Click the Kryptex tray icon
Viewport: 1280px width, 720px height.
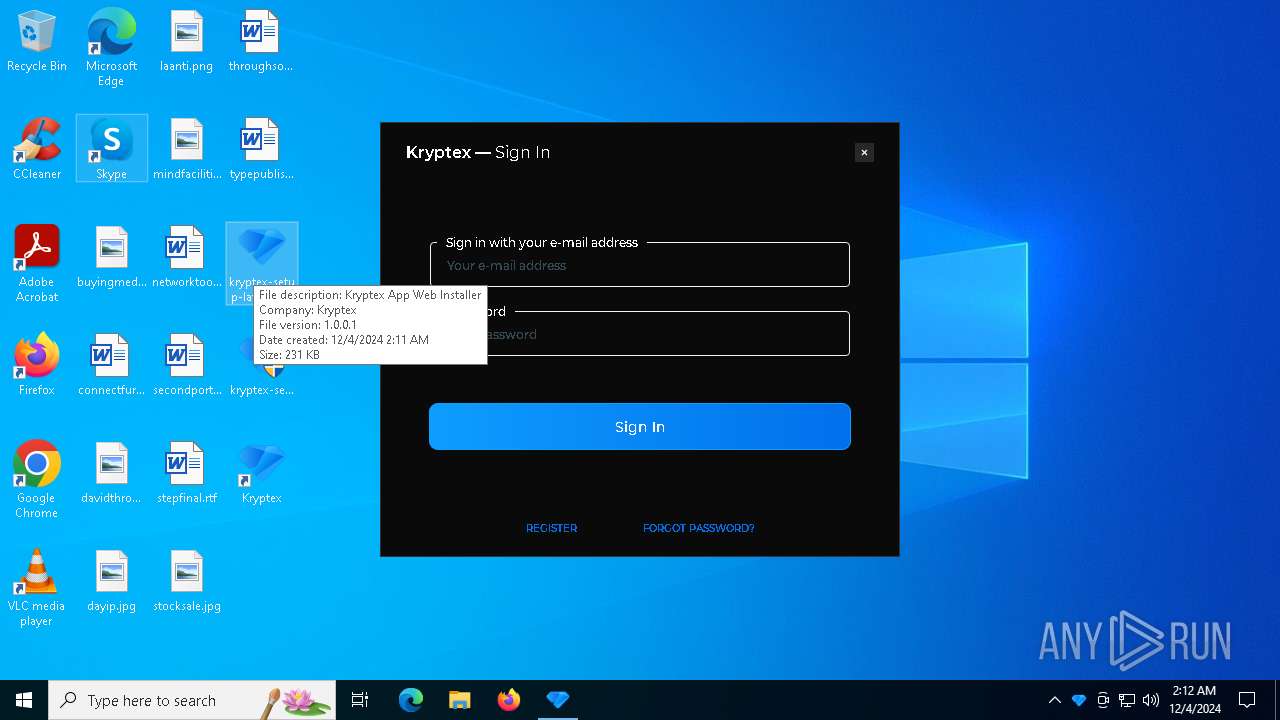point(1079,700)
